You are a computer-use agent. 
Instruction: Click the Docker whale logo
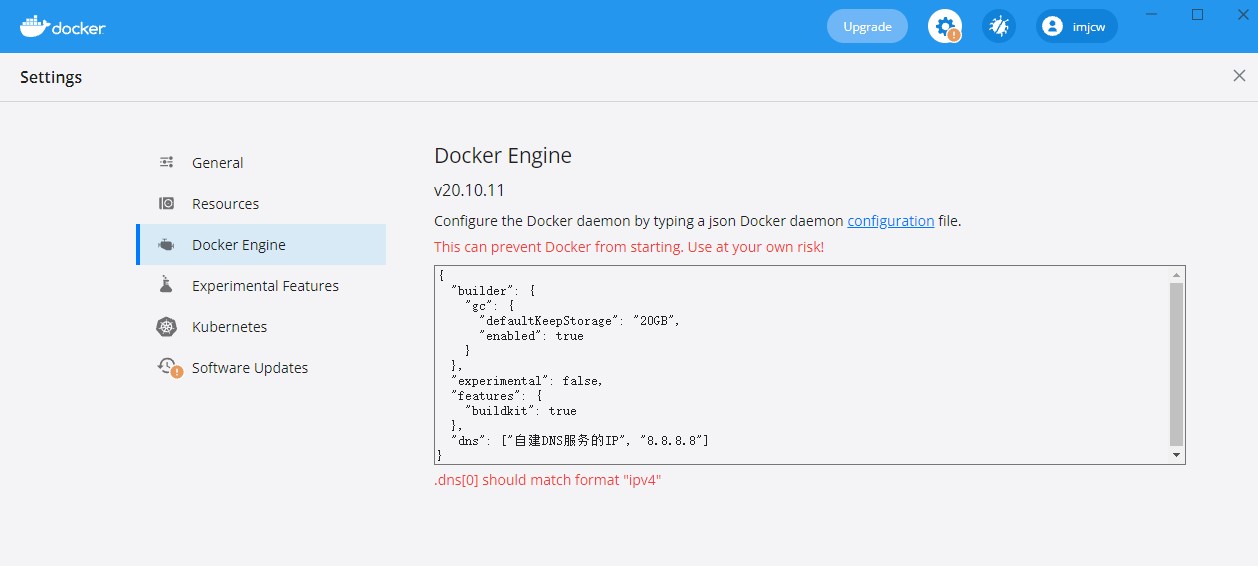click(x=62, y=26)
